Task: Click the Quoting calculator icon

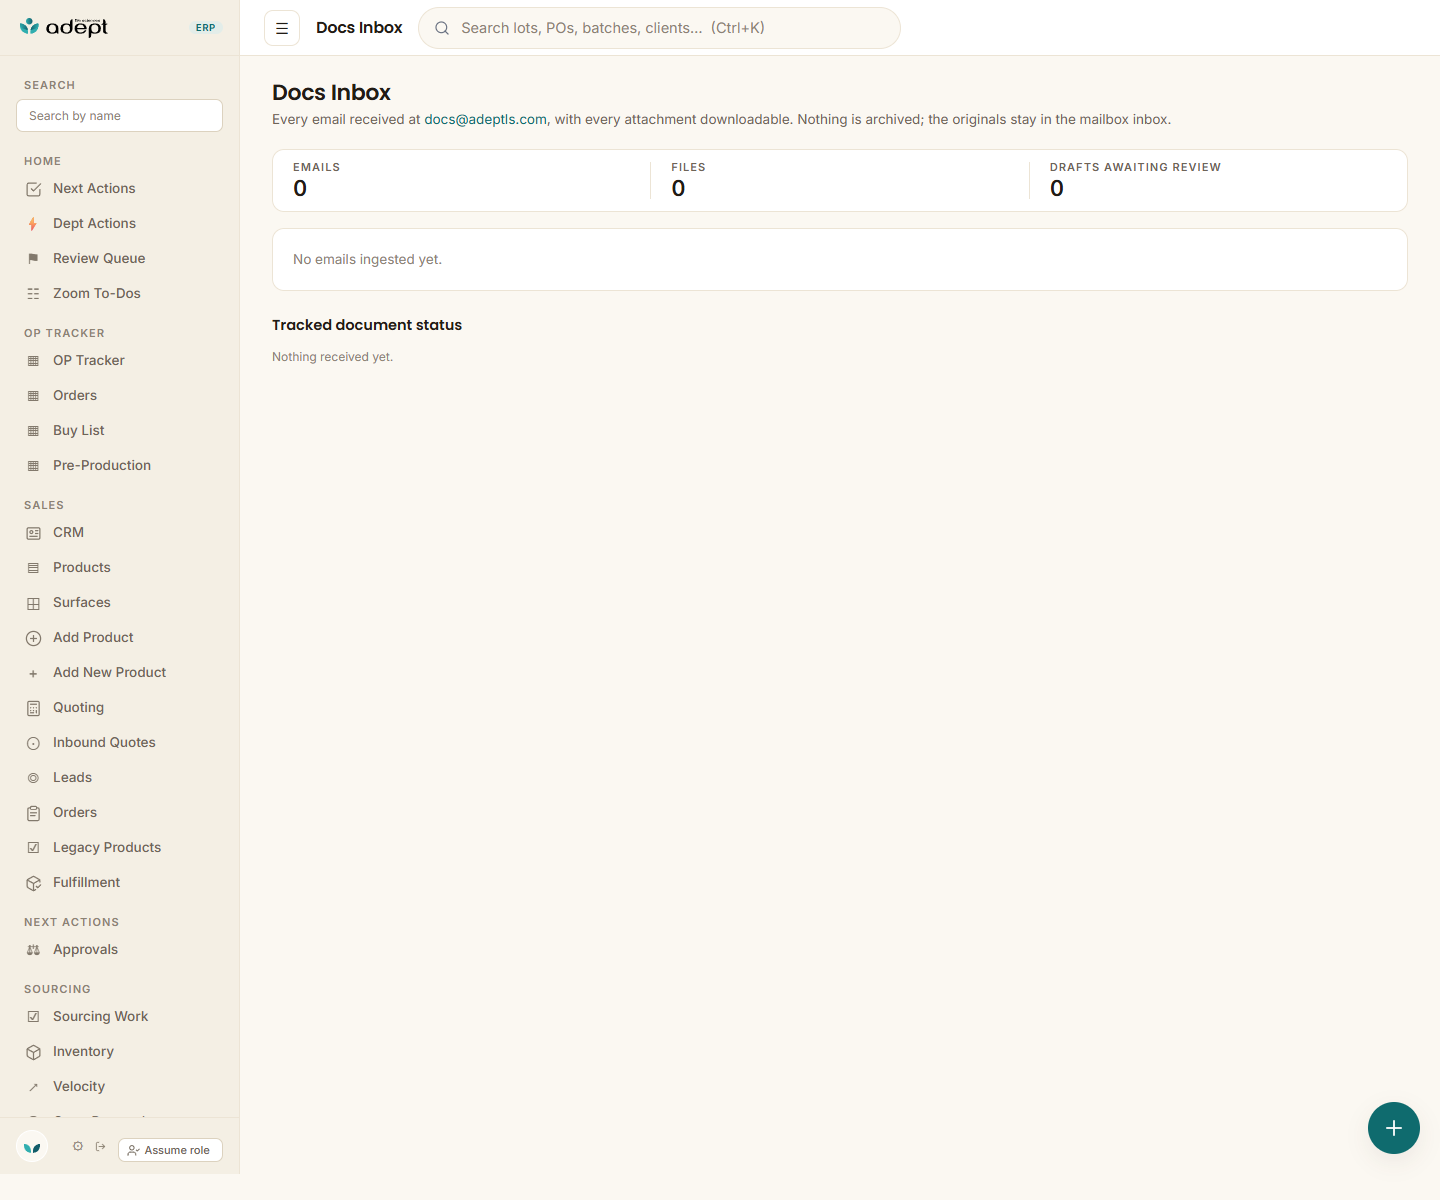Action: point(33,708)
